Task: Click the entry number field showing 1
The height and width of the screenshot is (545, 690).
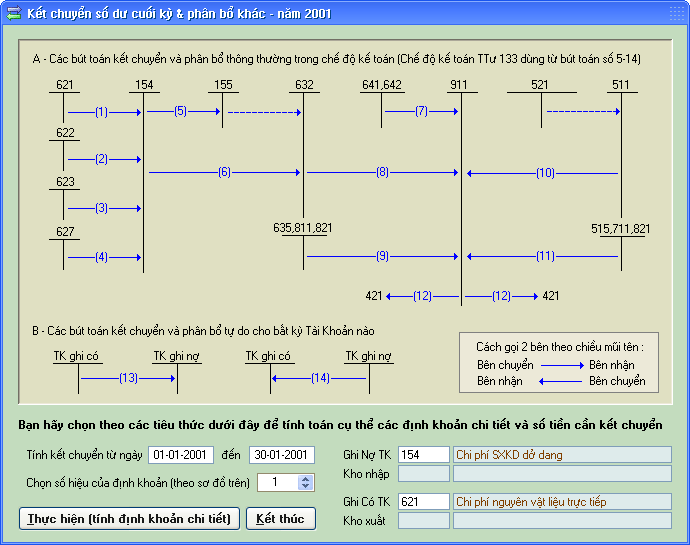Action: pos(277,482)
